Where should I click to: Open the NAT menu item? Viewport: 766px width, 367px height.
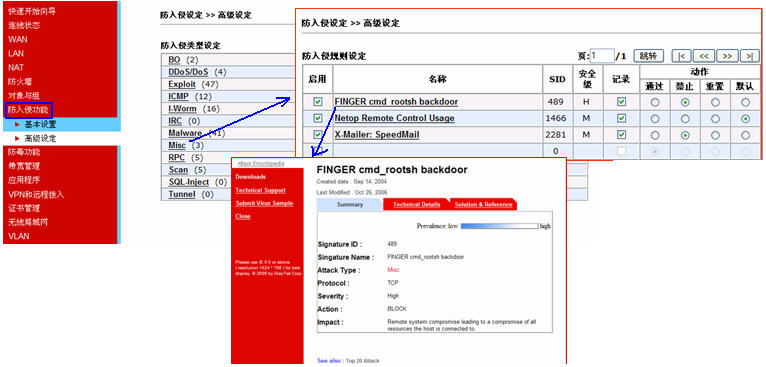tap(16, 67)
